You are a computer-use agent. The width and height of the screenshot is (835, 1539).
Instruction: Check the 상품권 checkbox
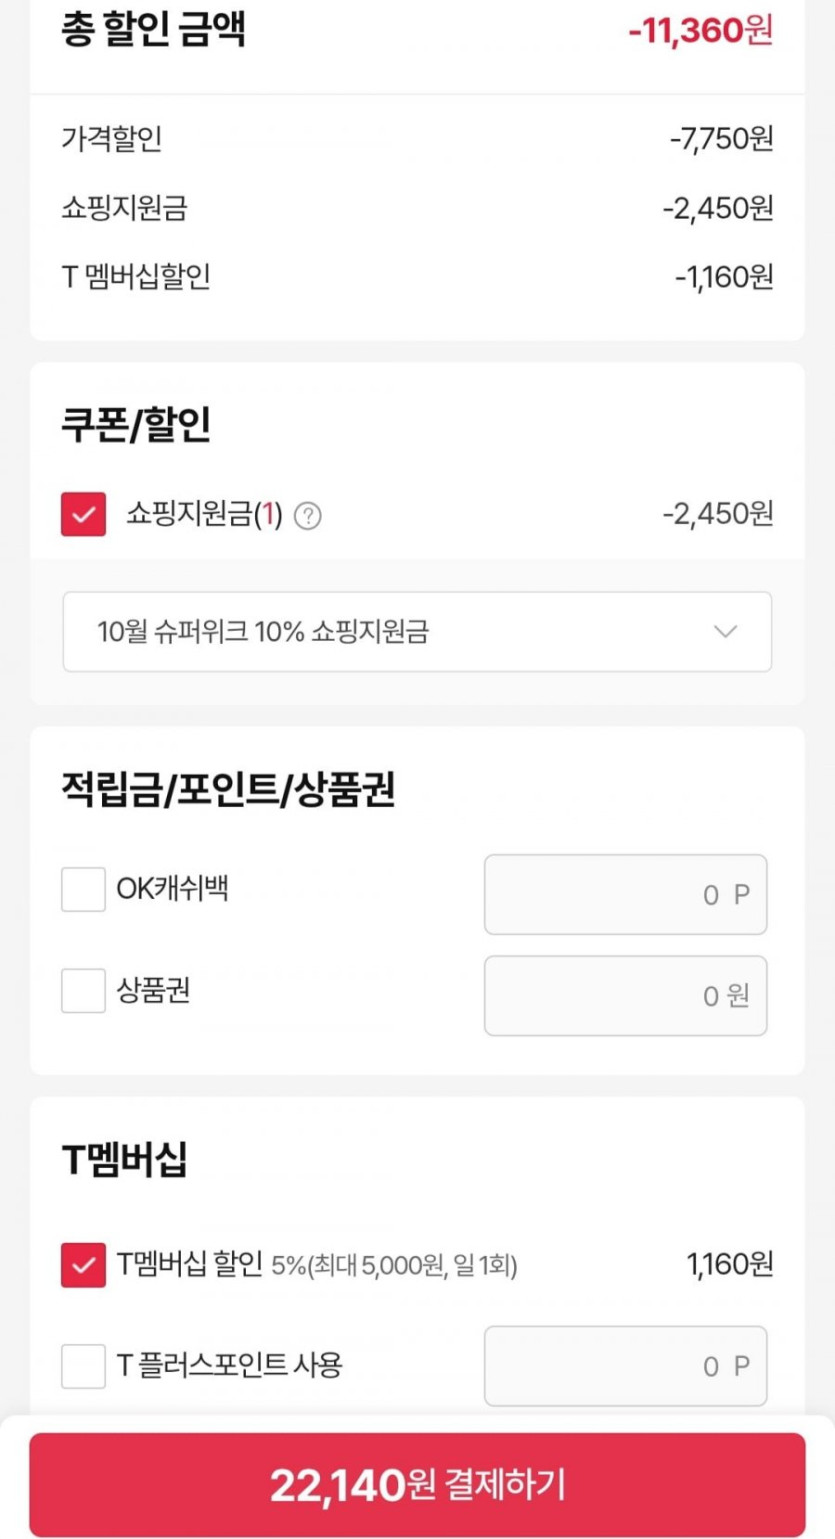[x=83, y=991]
